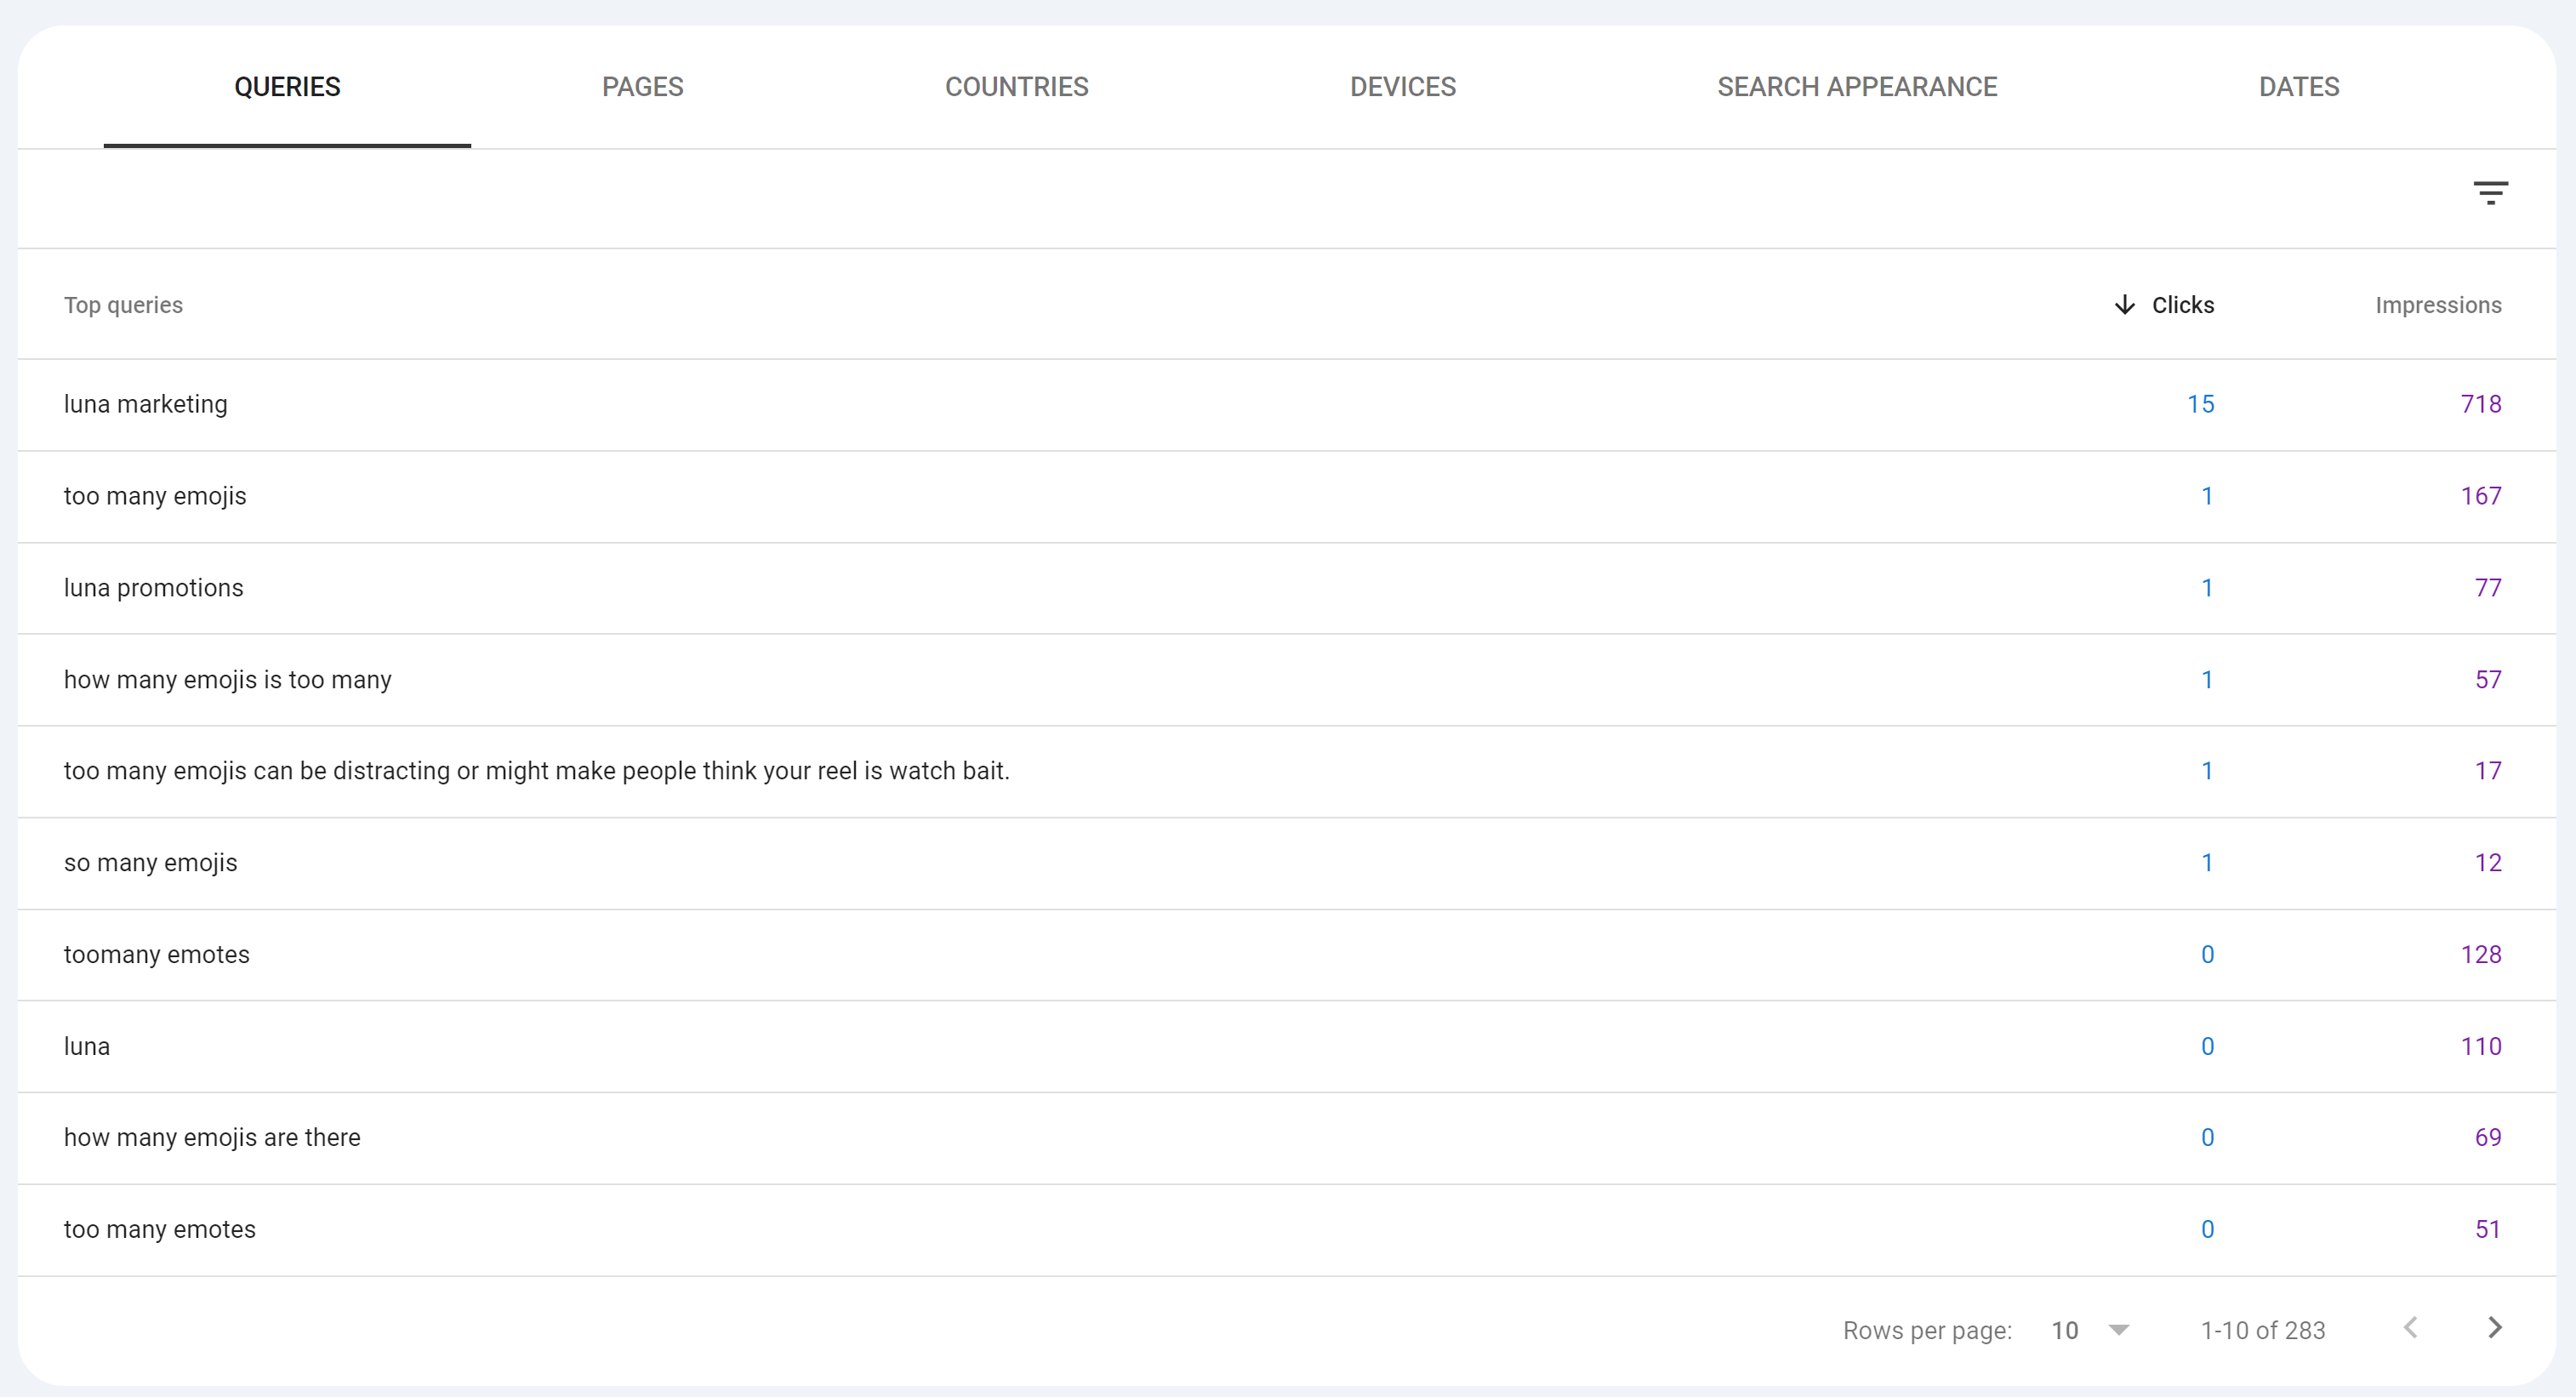Expand rows per page selector dropdown
2576x1397 pixels.
2120,1326
